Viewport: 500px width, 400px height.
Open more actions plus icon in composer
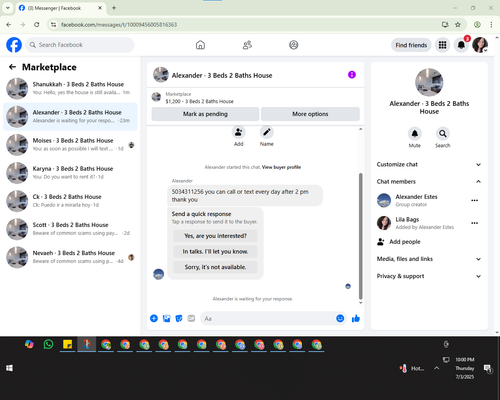[154, 318]
